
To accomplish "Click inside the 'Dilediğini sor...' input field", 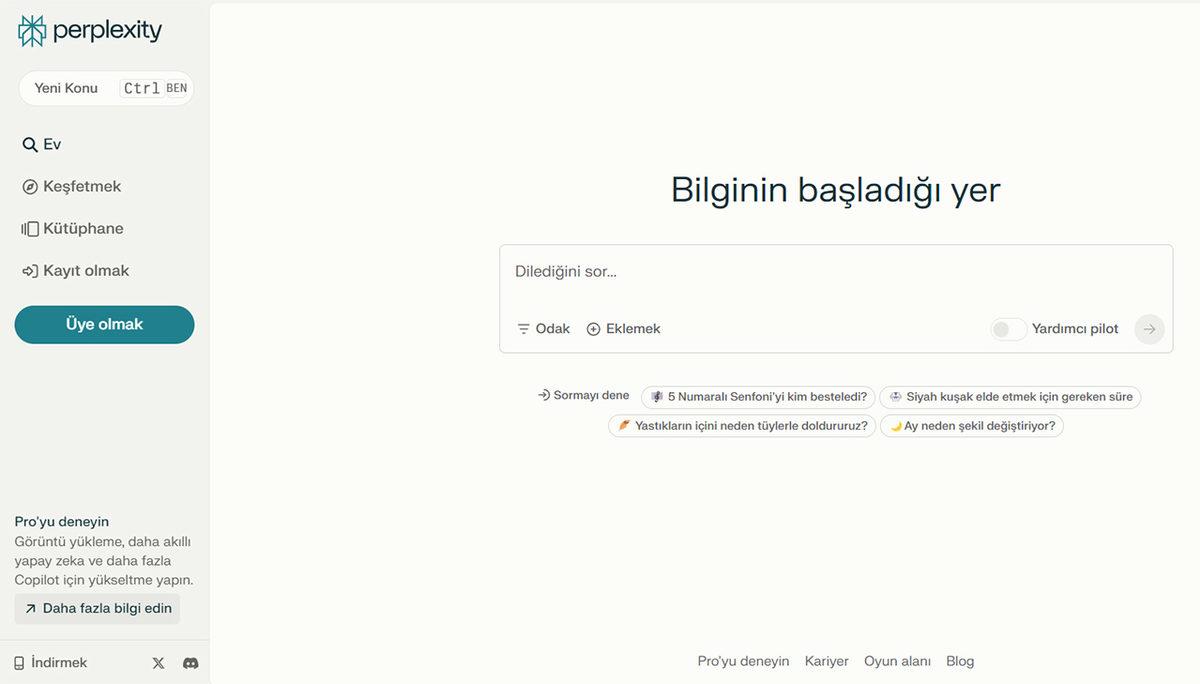I will click(x=700, y=271).
